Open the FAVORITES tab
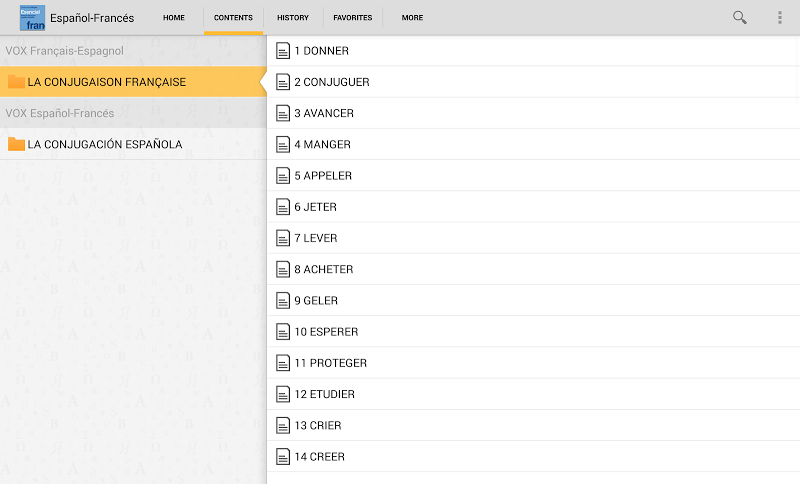 353,17
